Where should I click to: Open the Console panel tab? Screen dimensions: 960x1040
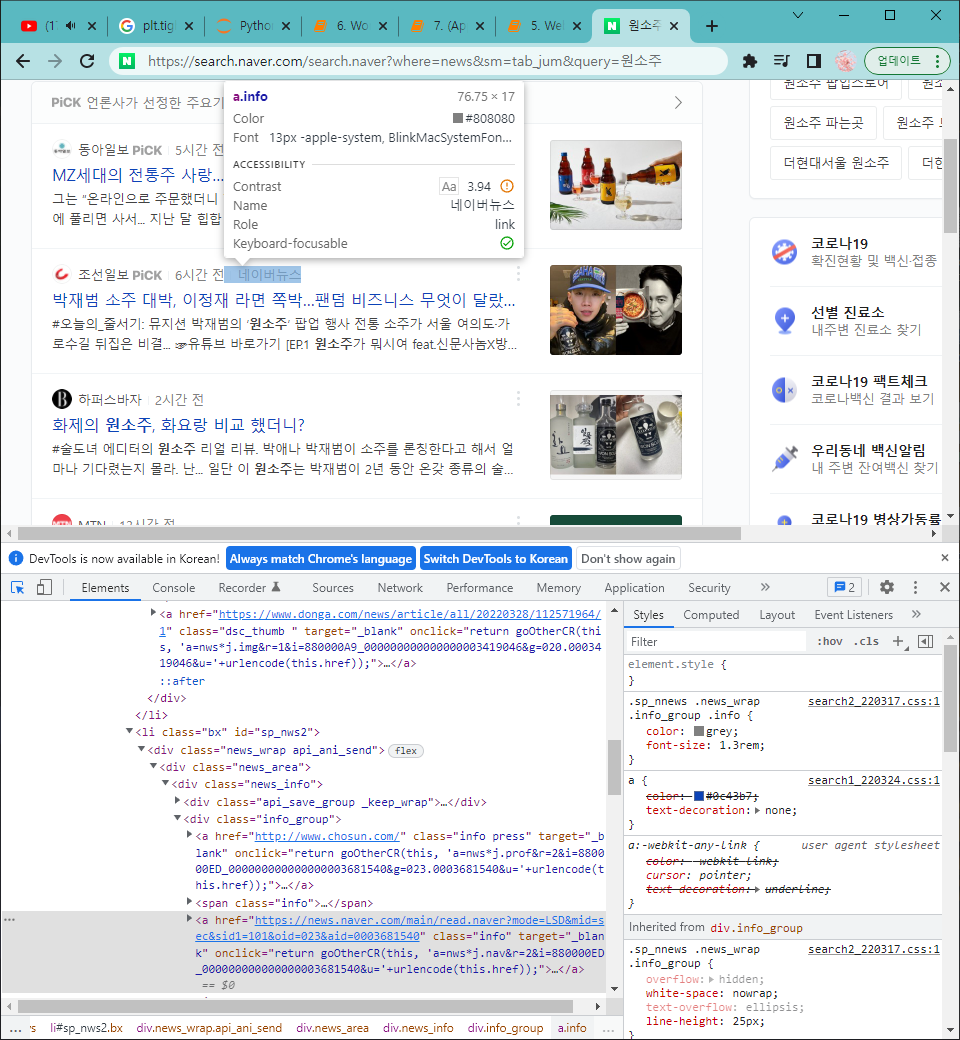tap(174, 588)
